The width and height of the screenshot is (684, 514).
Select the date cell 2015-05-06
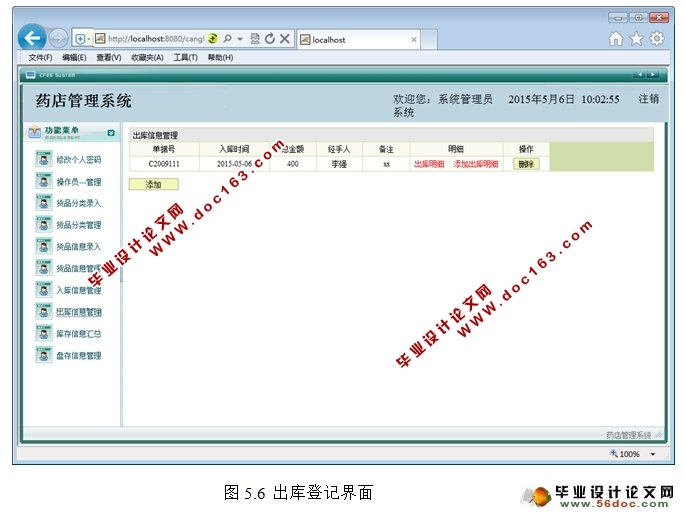(234, 164)
